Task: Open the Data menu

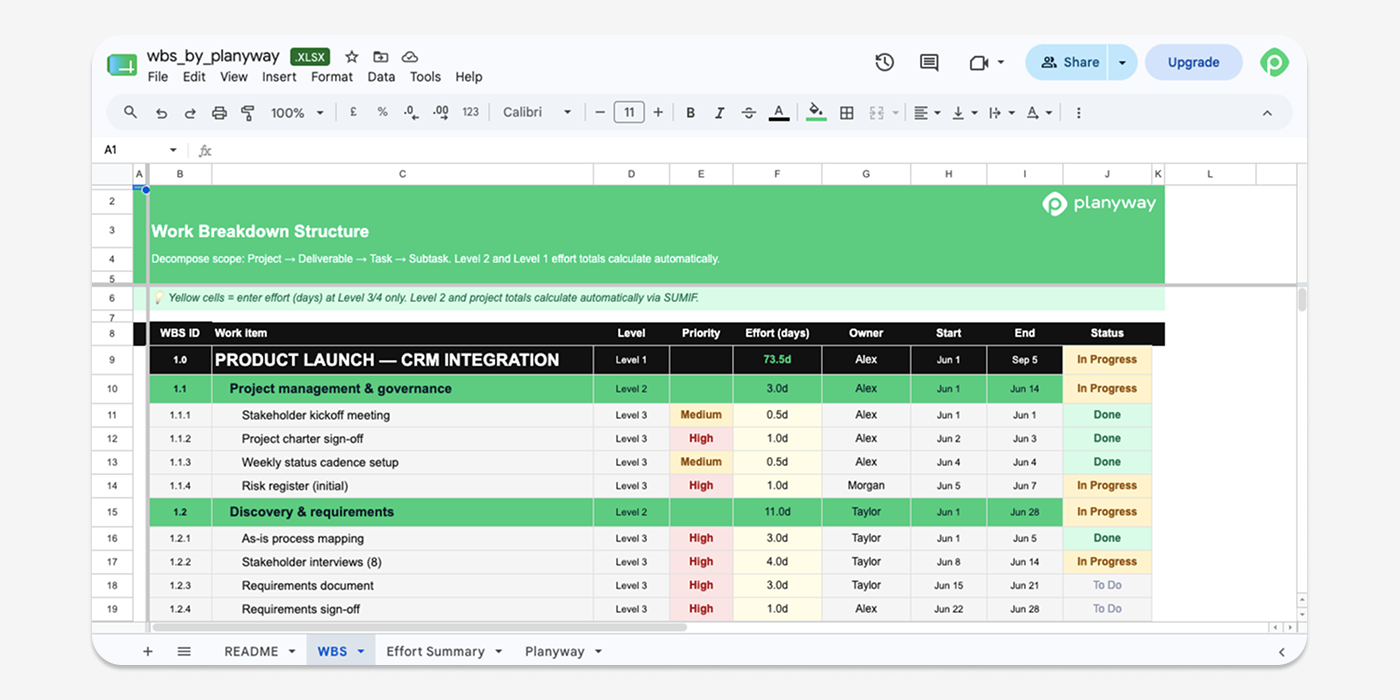Action: click(381, 77)
